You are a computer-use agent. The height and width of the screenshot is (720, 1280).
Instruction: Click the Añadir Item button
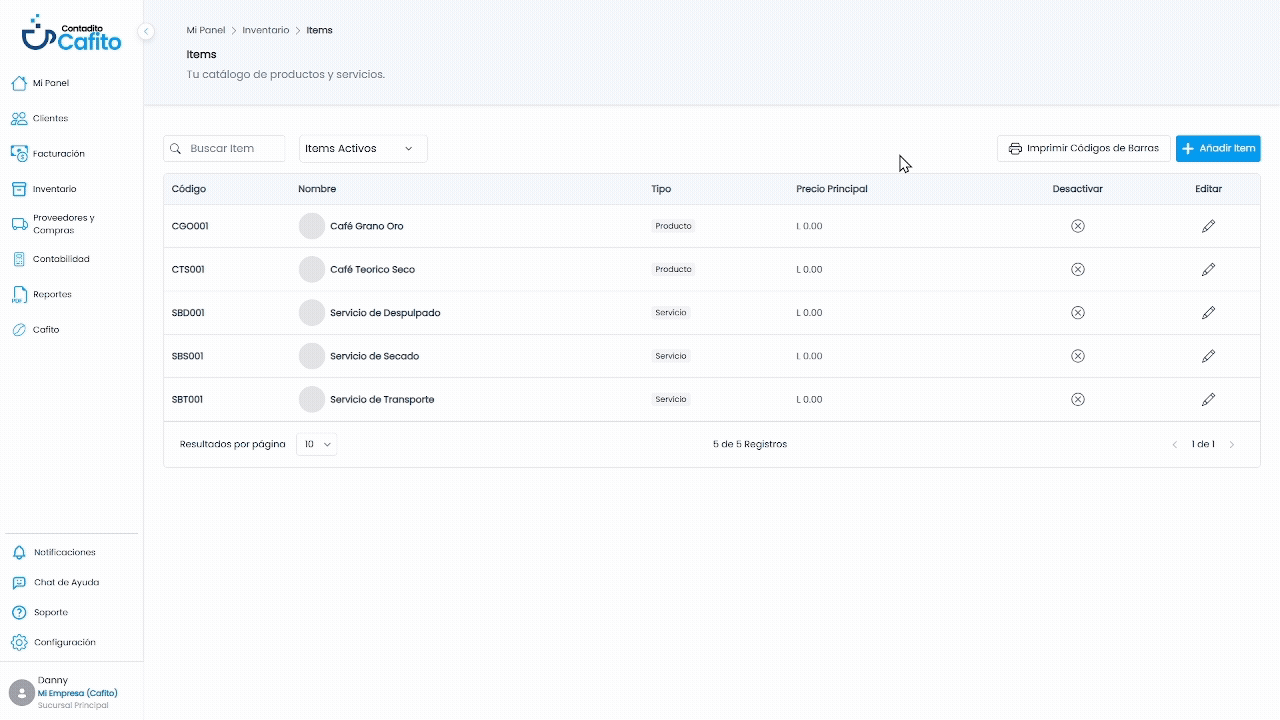pos(1218,148)
